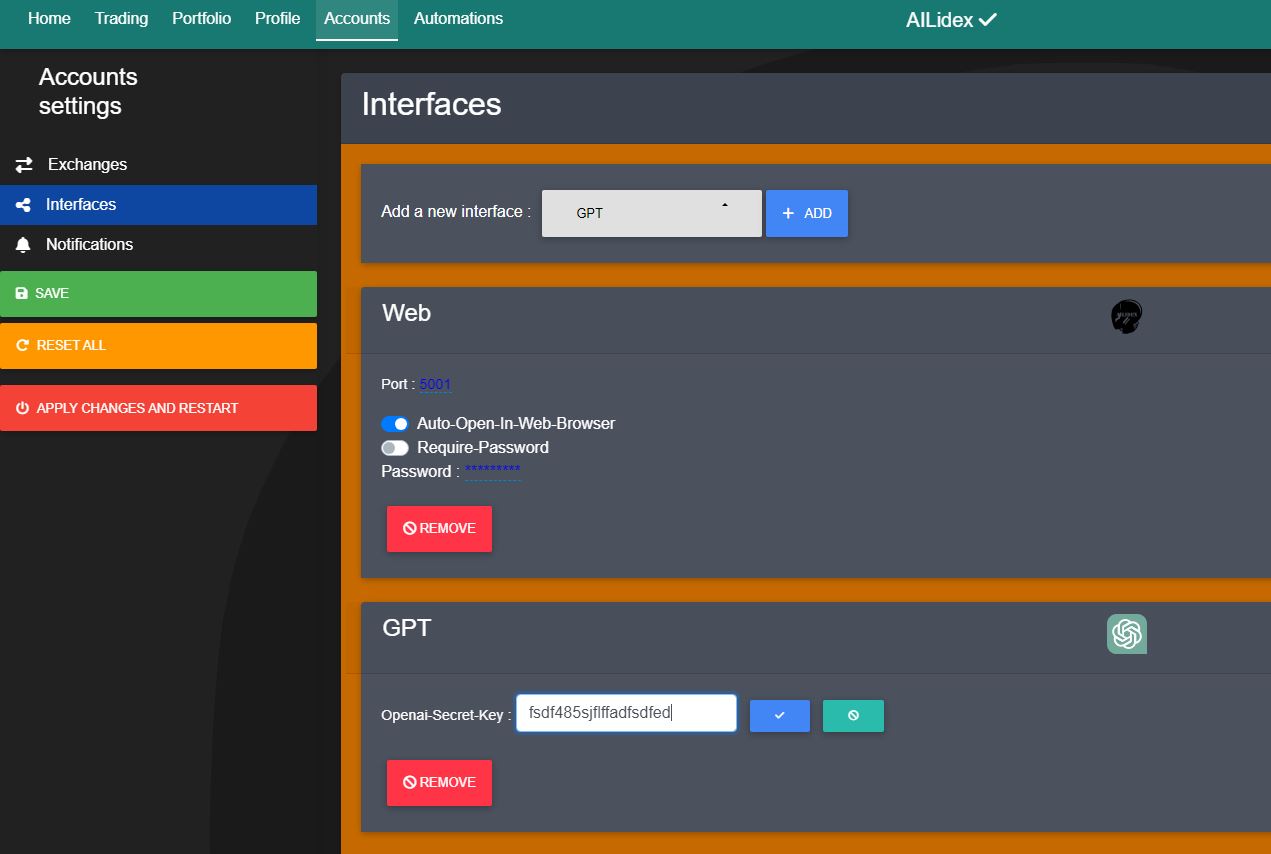Open the Automations section
The width and height of the screenshot is (1271, 854).
pos(458,18)
